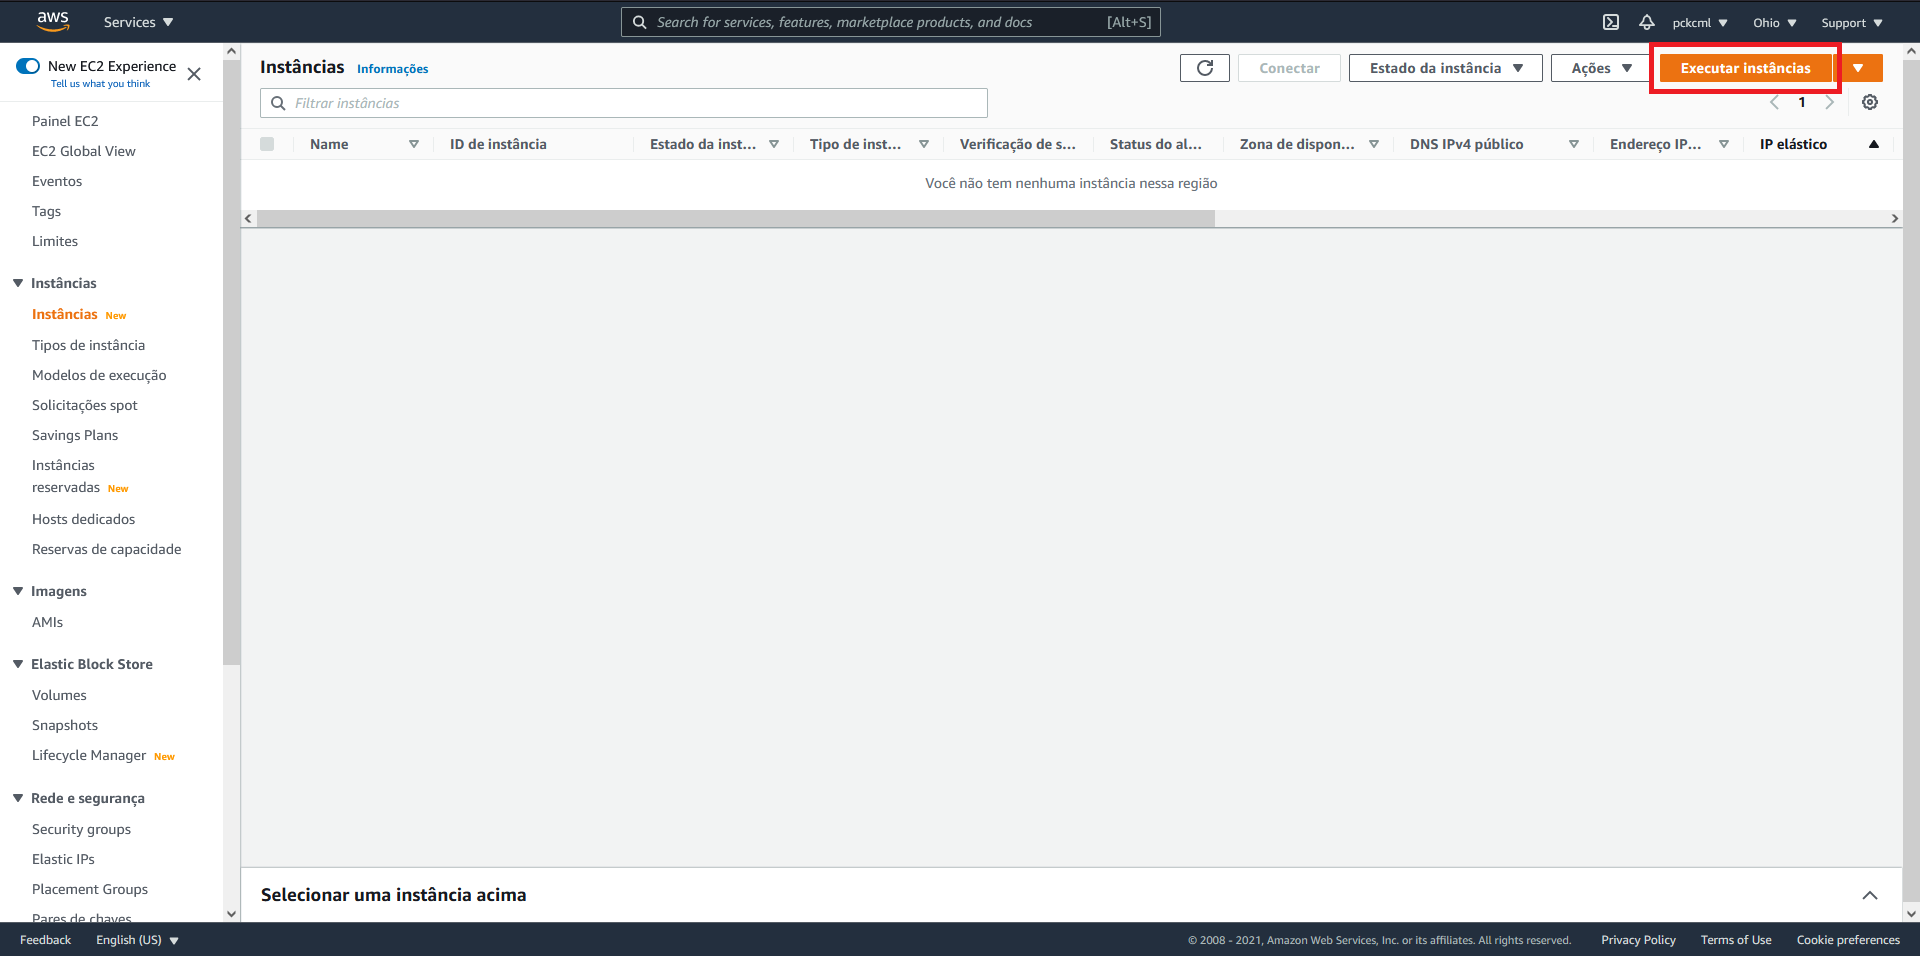Image resolution: width=1920 pixels, height=956 pixels.
Task: Click the Executar instâncias button
Action: click(1744, 68)
